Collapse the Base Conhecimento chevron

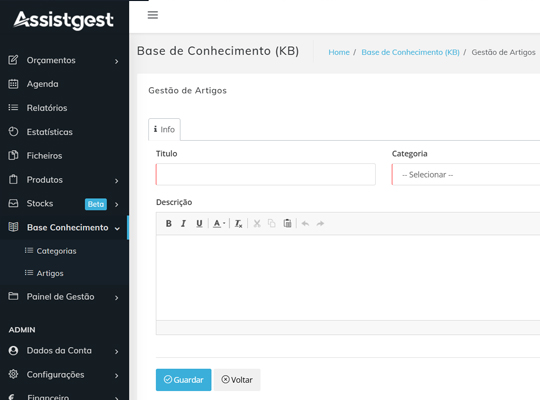pos(117,228)
